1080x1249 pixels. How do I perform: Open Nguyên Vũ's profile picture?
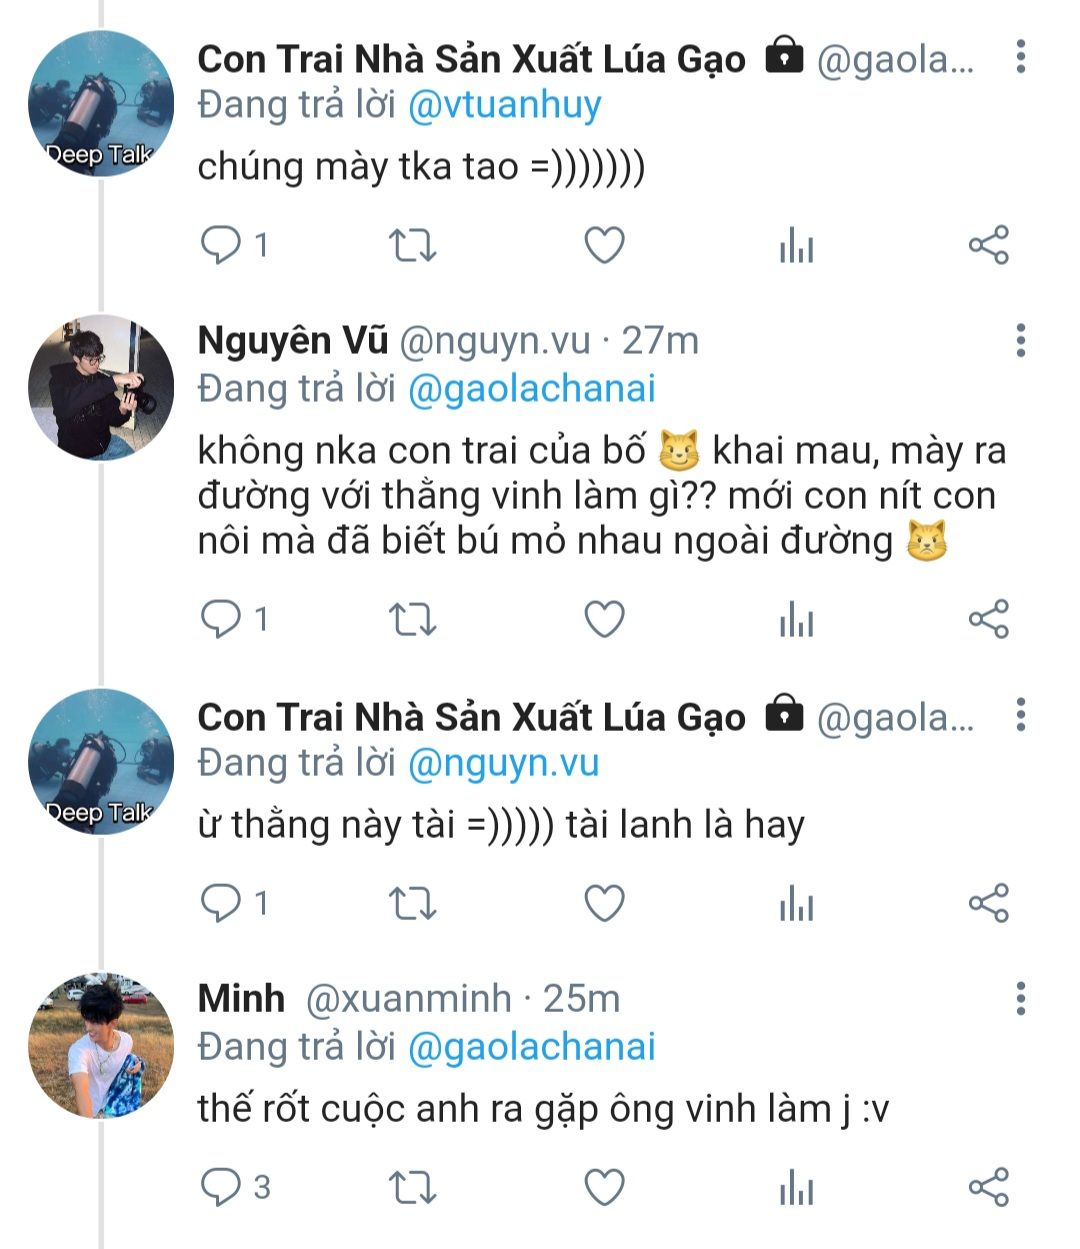[x=101, y=387]
